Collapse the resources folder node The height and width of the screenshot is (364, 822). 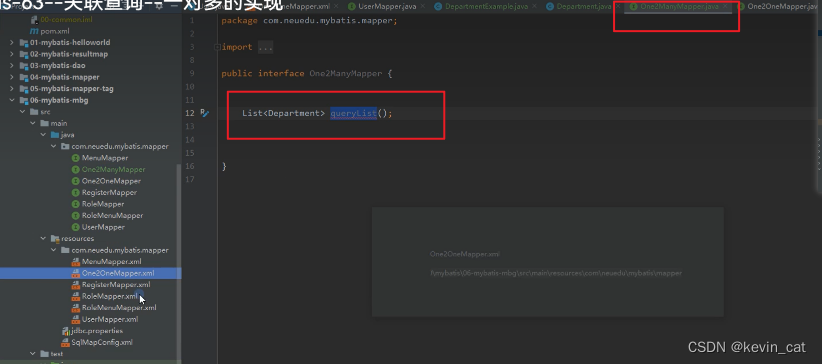click(43, 239)
